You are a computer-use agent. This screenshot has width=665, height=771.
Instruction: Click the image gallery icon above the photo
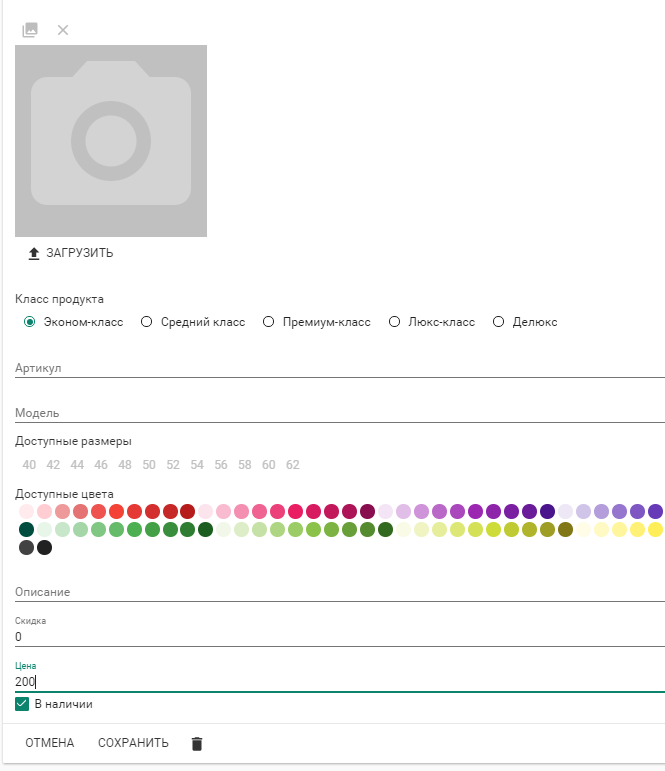pos(30,30)
